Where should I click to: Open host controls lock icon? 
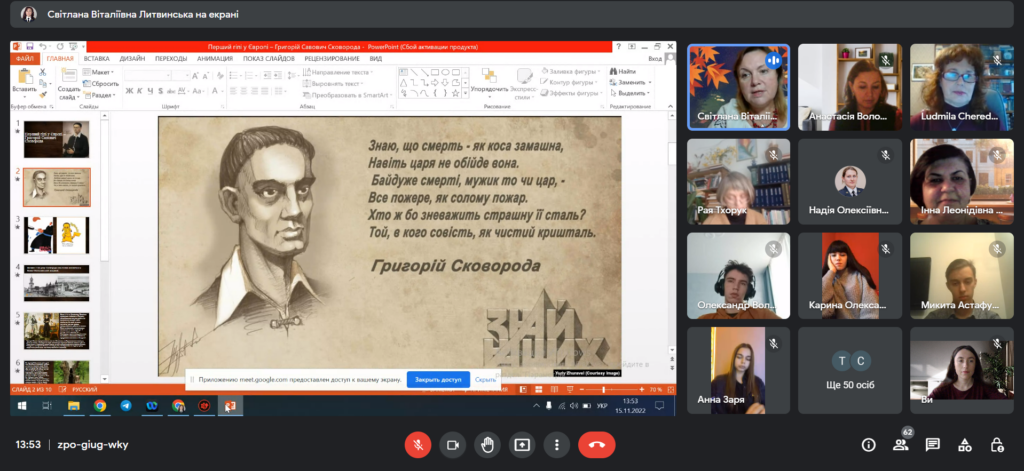tap(996, 445)
